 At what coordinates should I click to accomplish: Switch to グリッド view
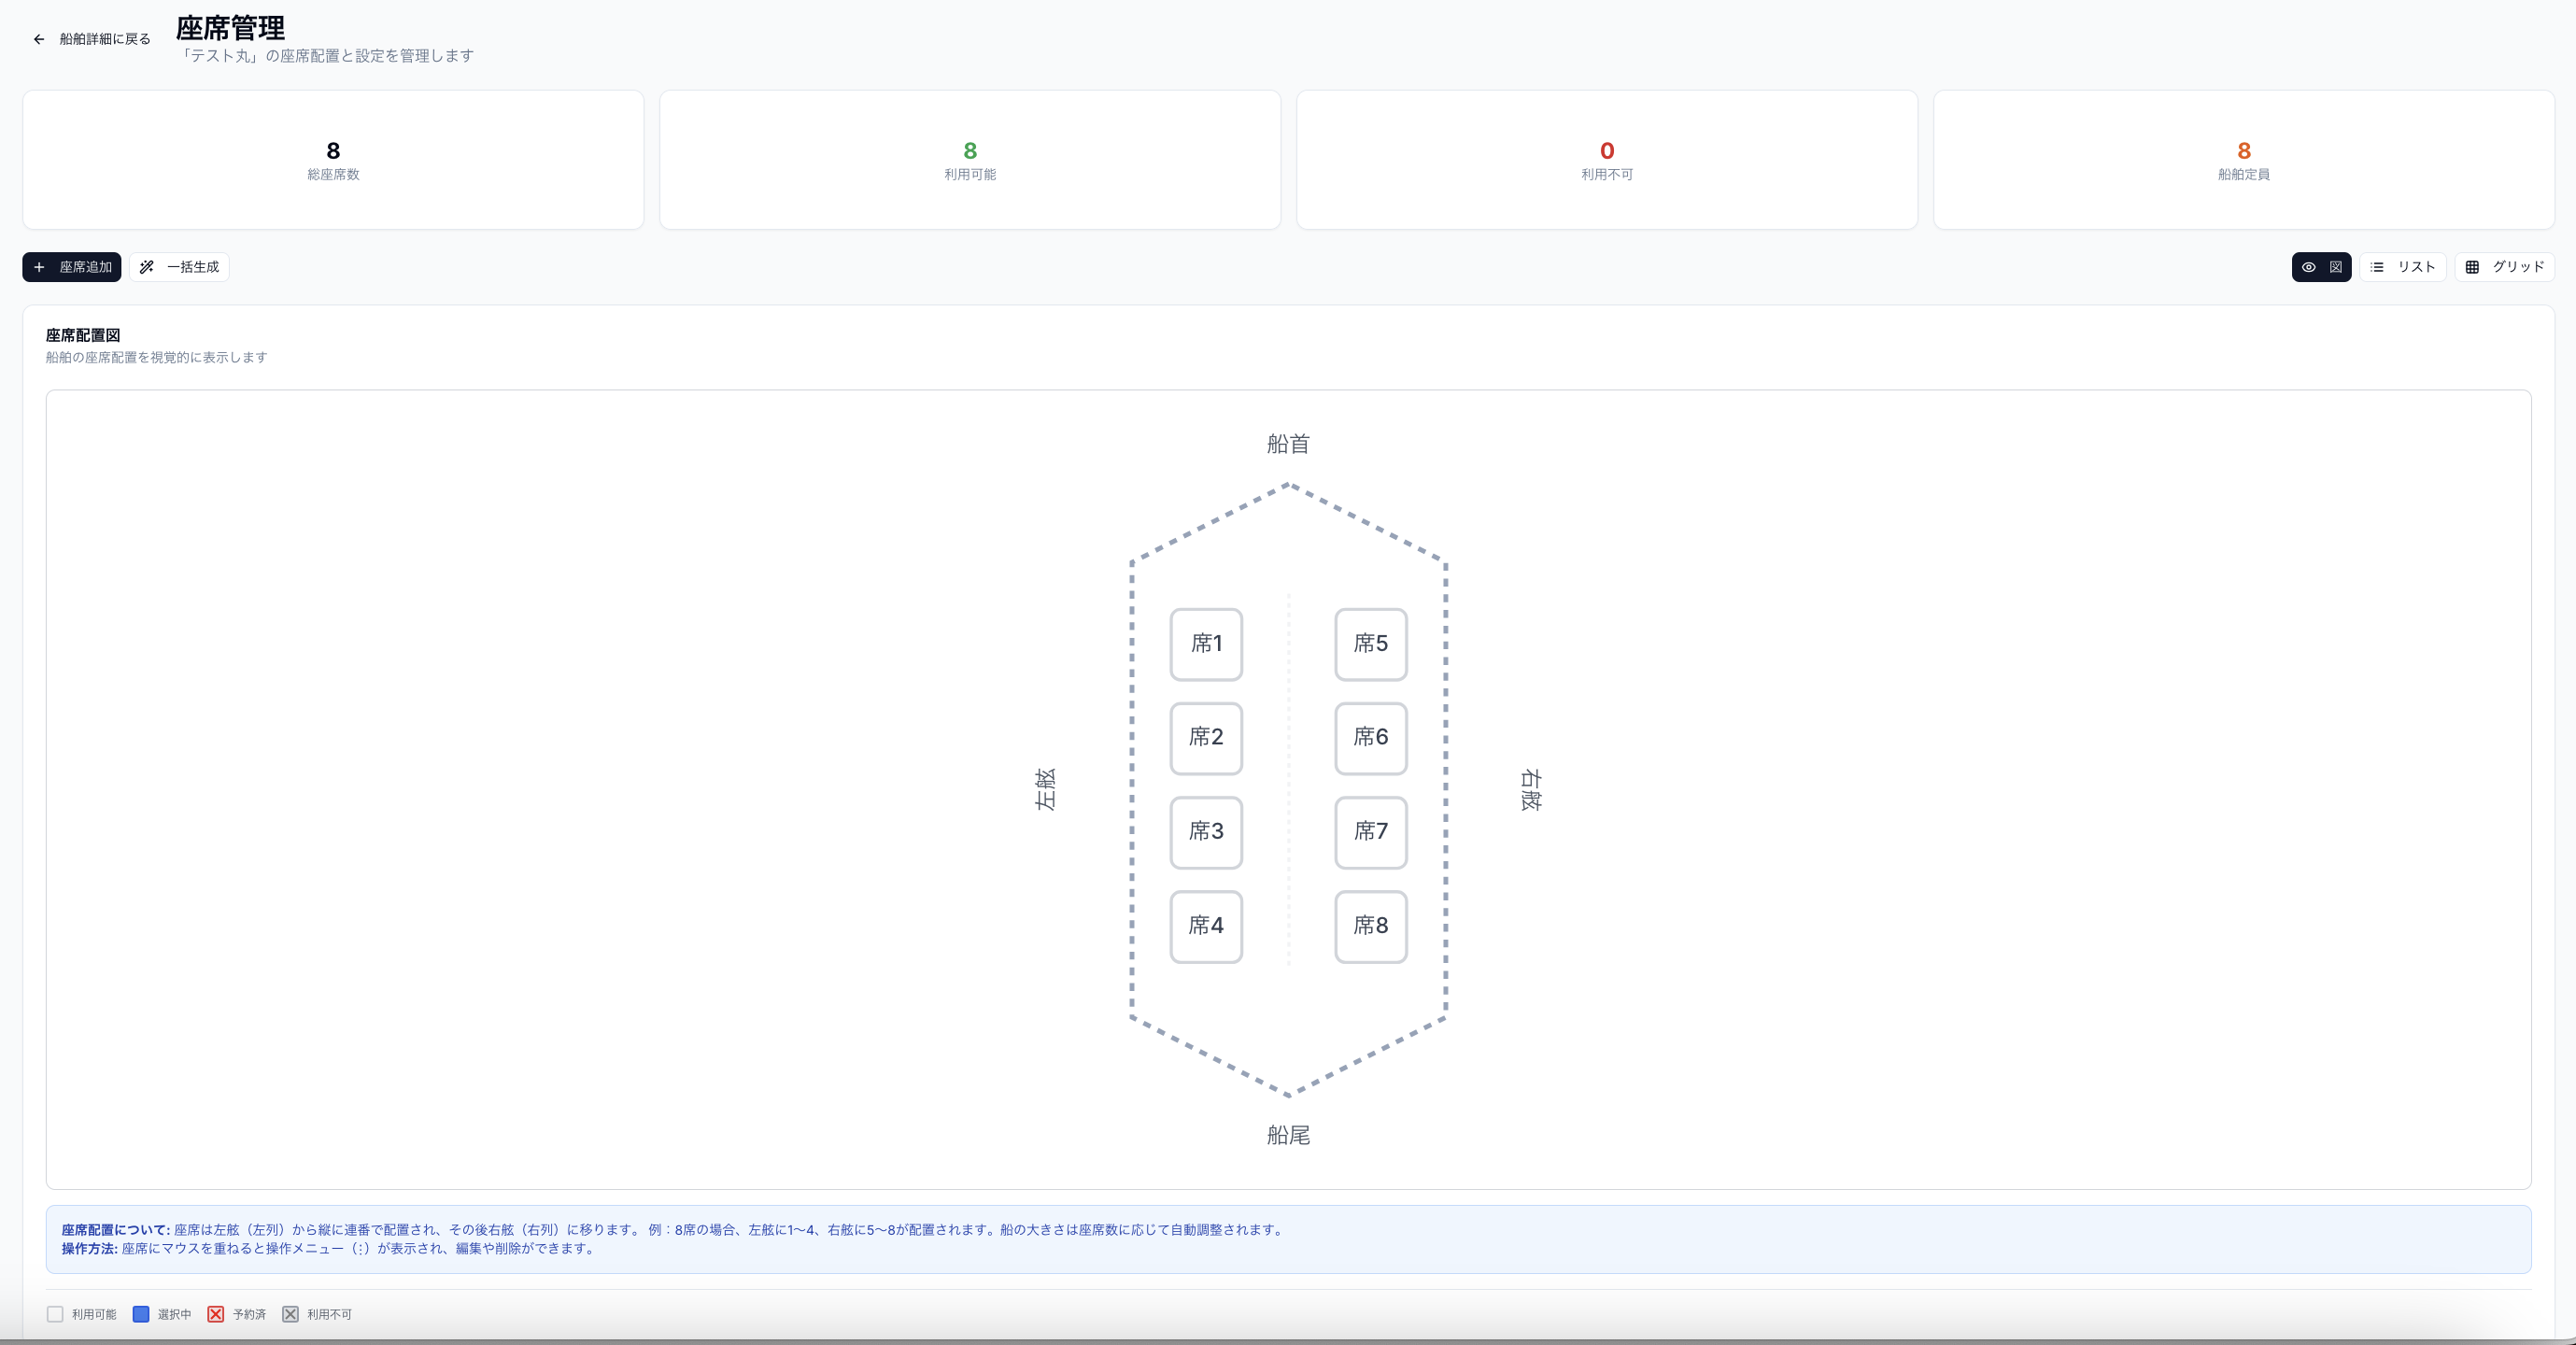click(2505, 267)
